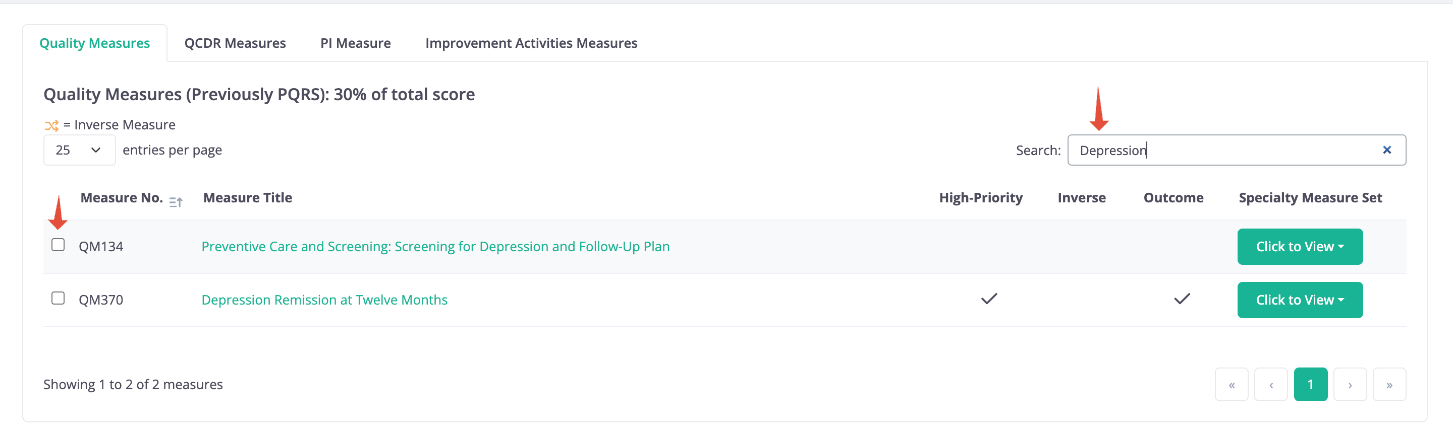The width and height of the screenshot is (1453, 441).
Task: Go to next page with the right arrow
Action: (x=1350, y=384)
